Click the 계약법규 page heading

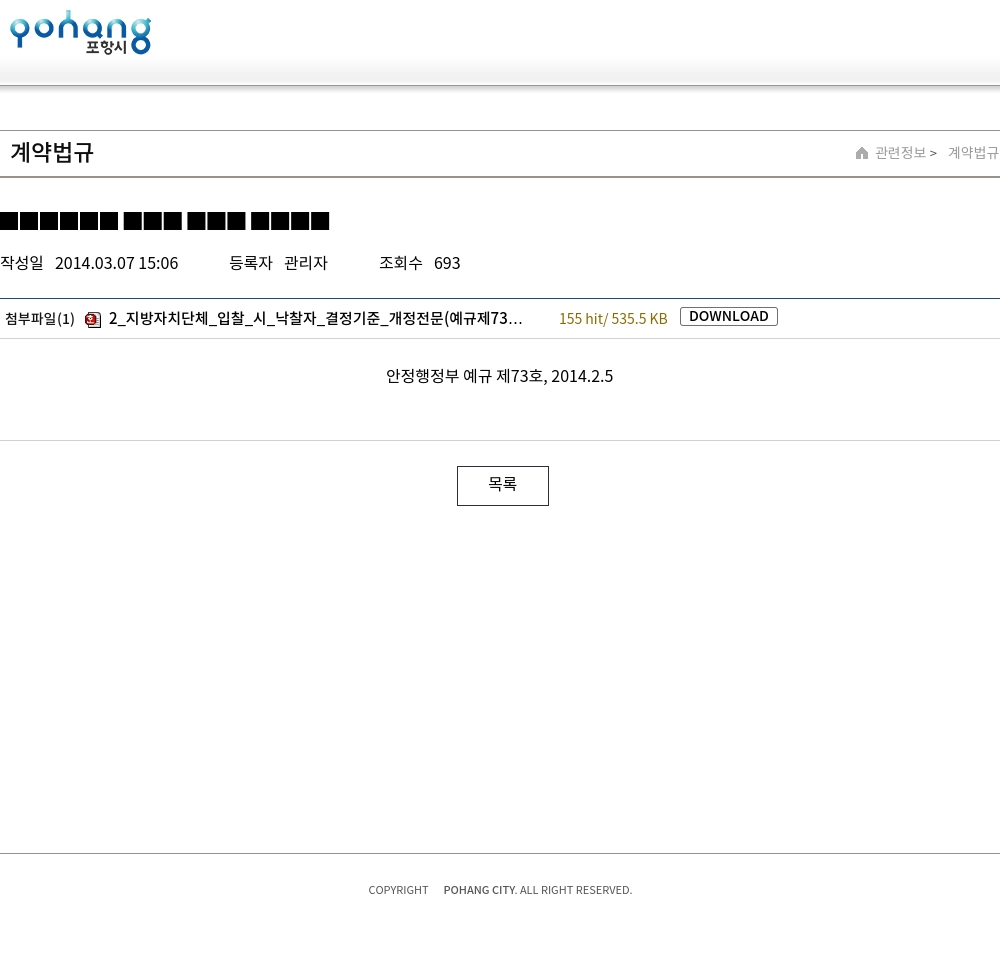pos(52,153)
